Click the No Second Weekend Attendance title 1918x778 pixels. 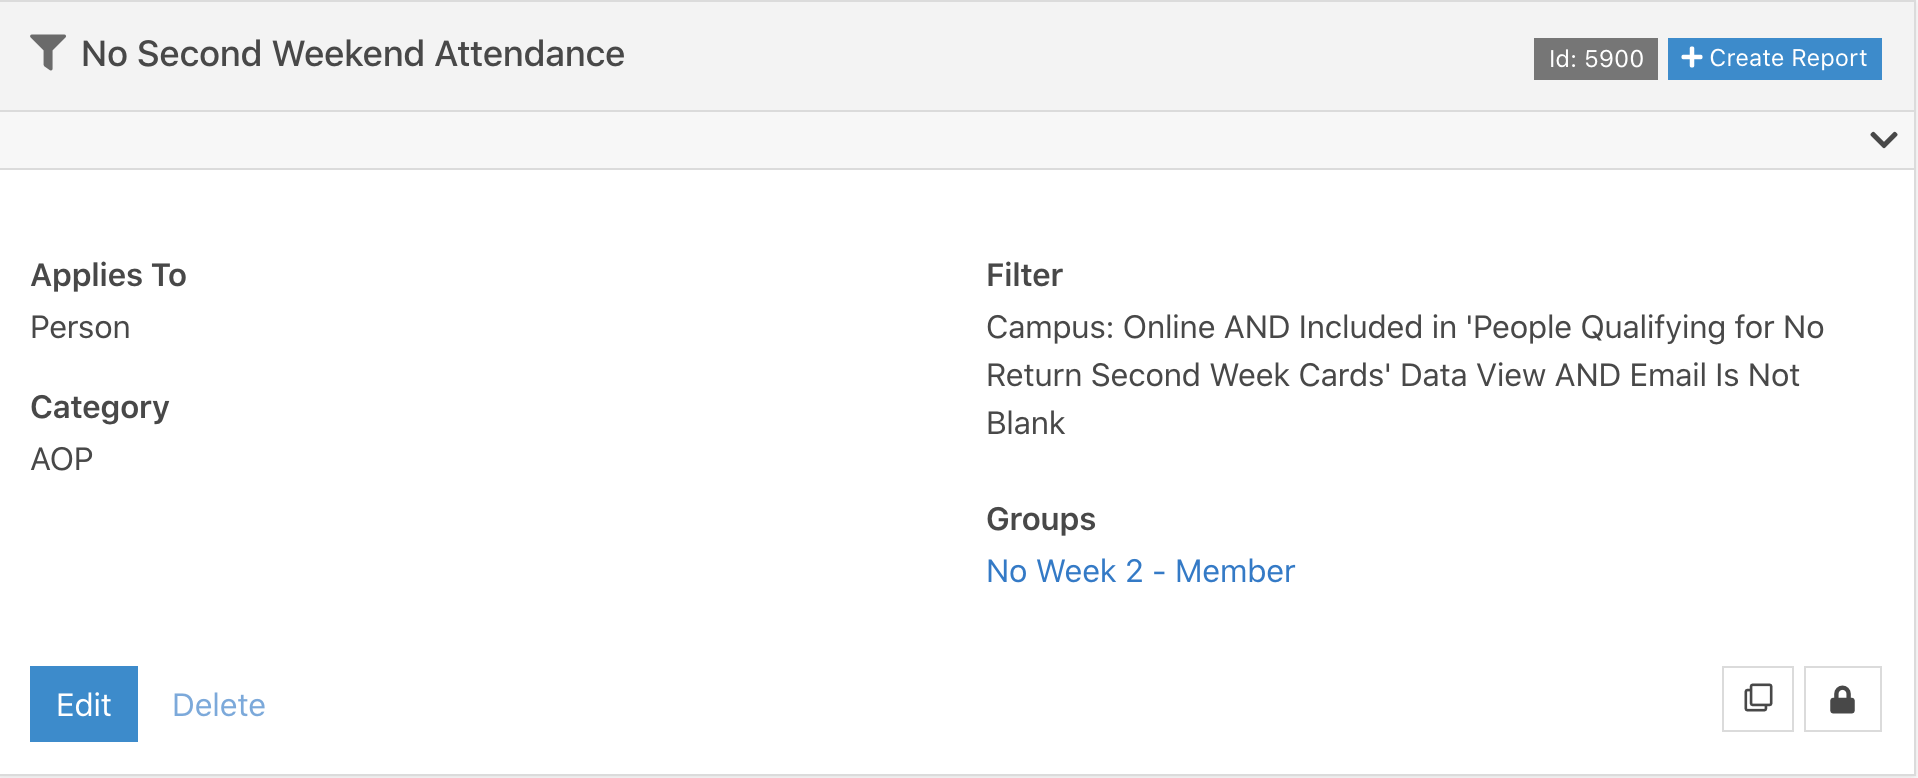click(353, 54)
